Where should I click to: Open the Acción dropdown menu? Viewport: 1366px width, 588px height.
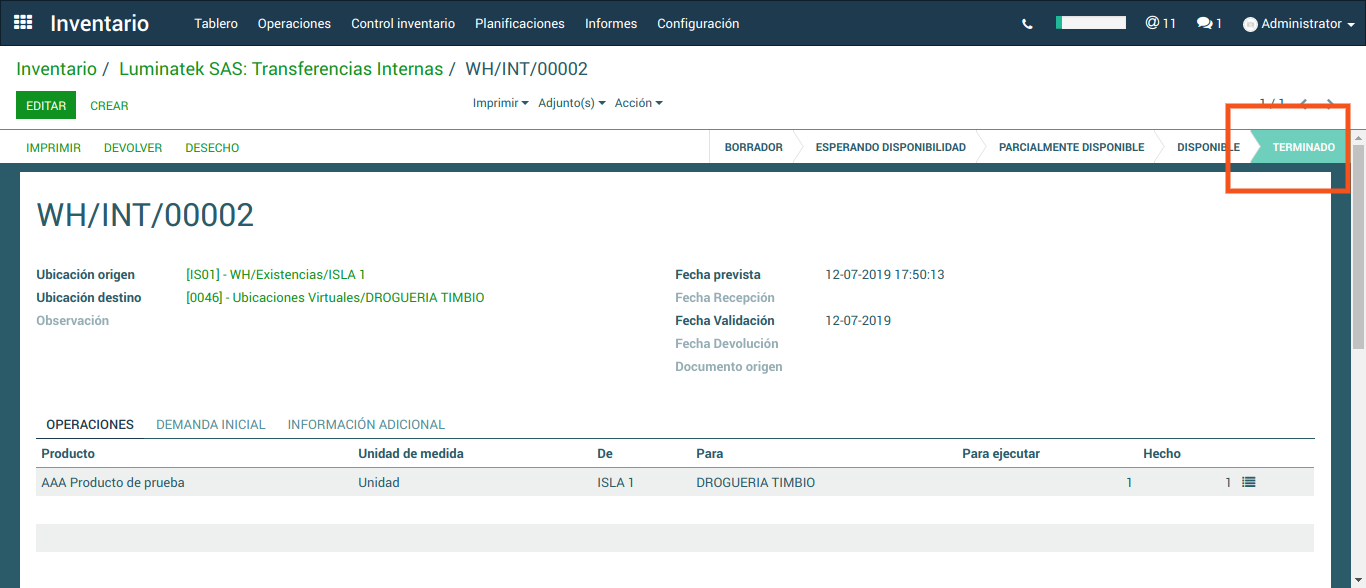click(638, 103)
